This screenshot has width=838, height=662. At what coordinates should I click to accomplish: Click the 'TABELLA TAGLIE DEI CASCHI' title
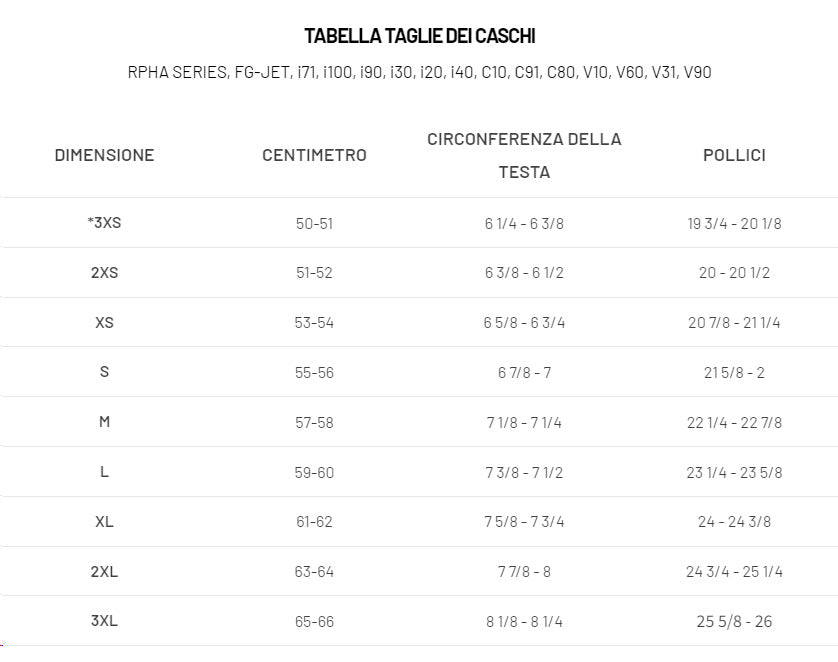point(419,36)
